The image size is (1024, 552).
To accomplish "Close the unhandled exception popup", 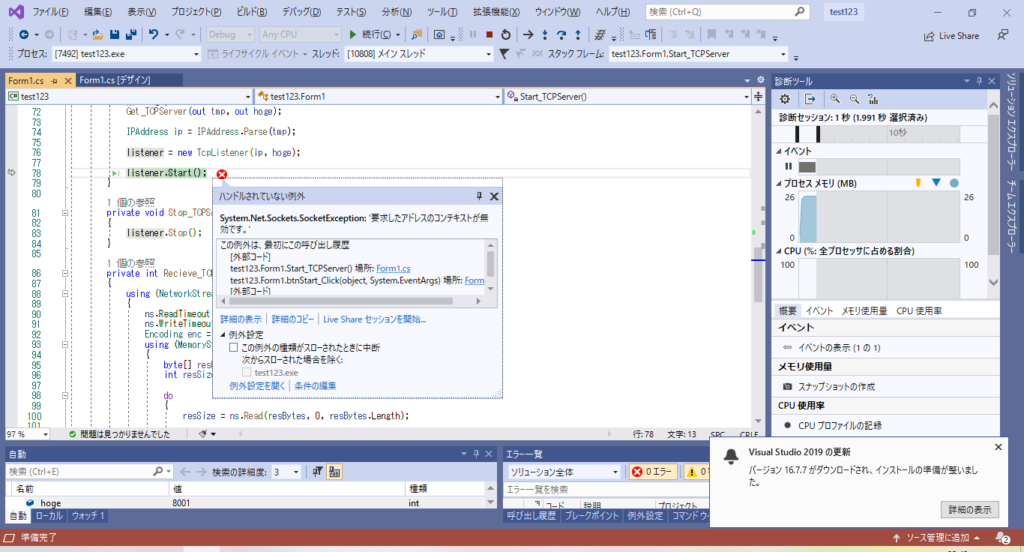I will (494, 196).
